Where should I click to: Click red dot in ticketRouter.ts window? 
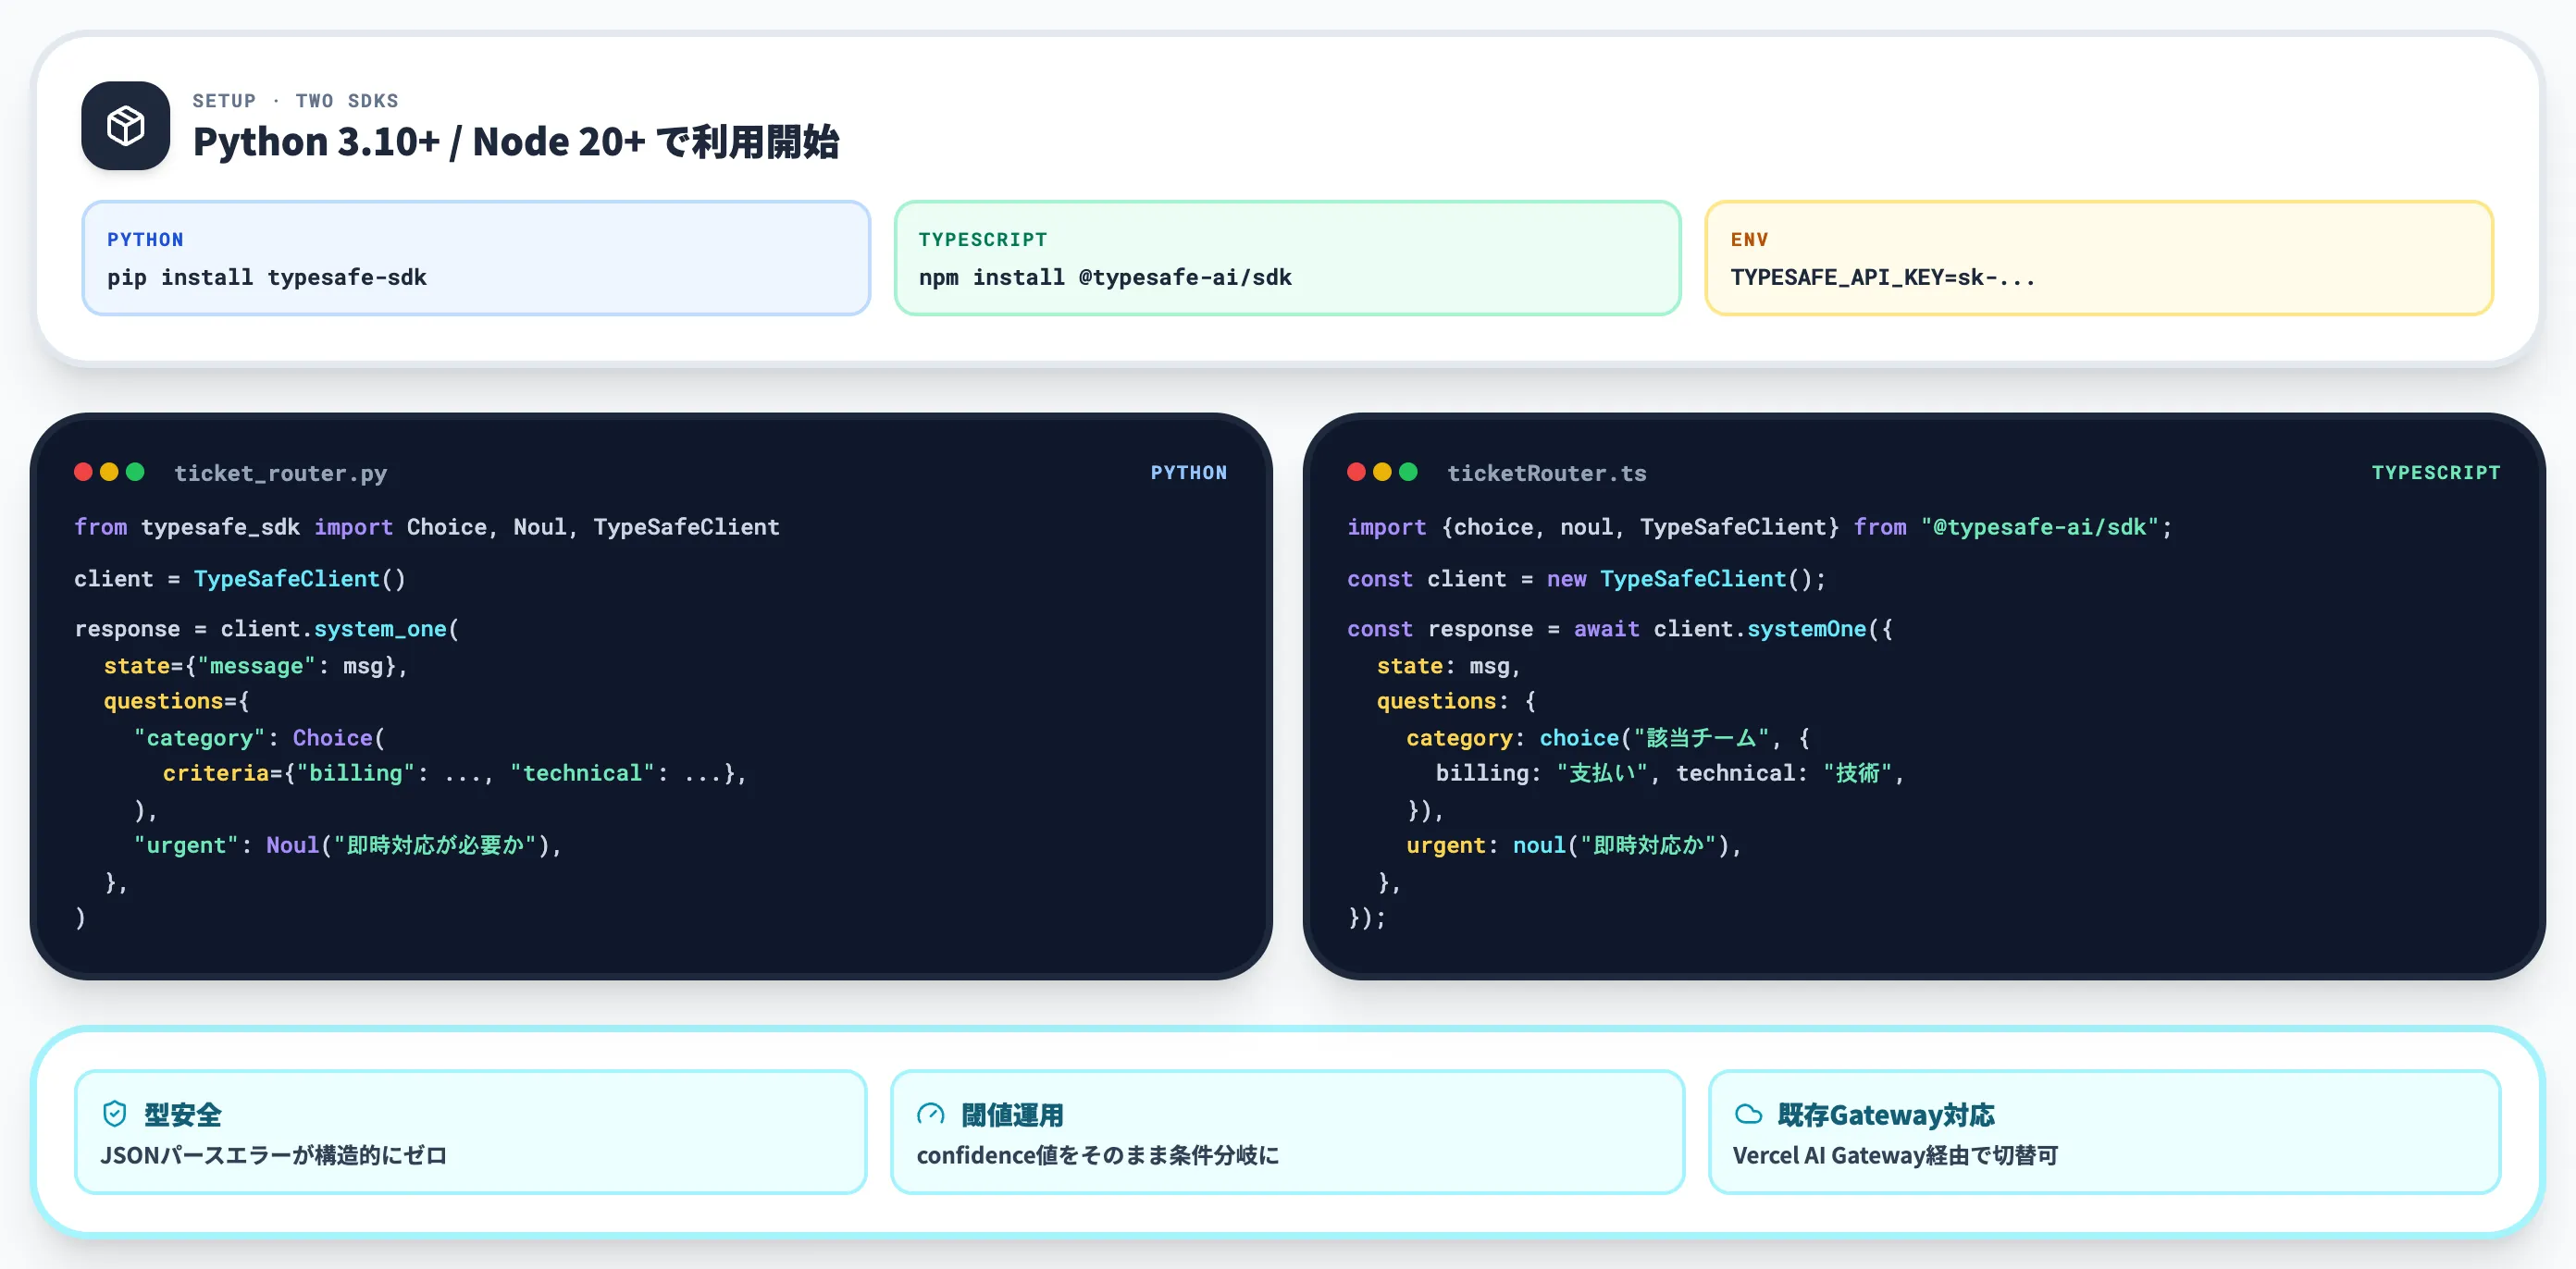1356,472
